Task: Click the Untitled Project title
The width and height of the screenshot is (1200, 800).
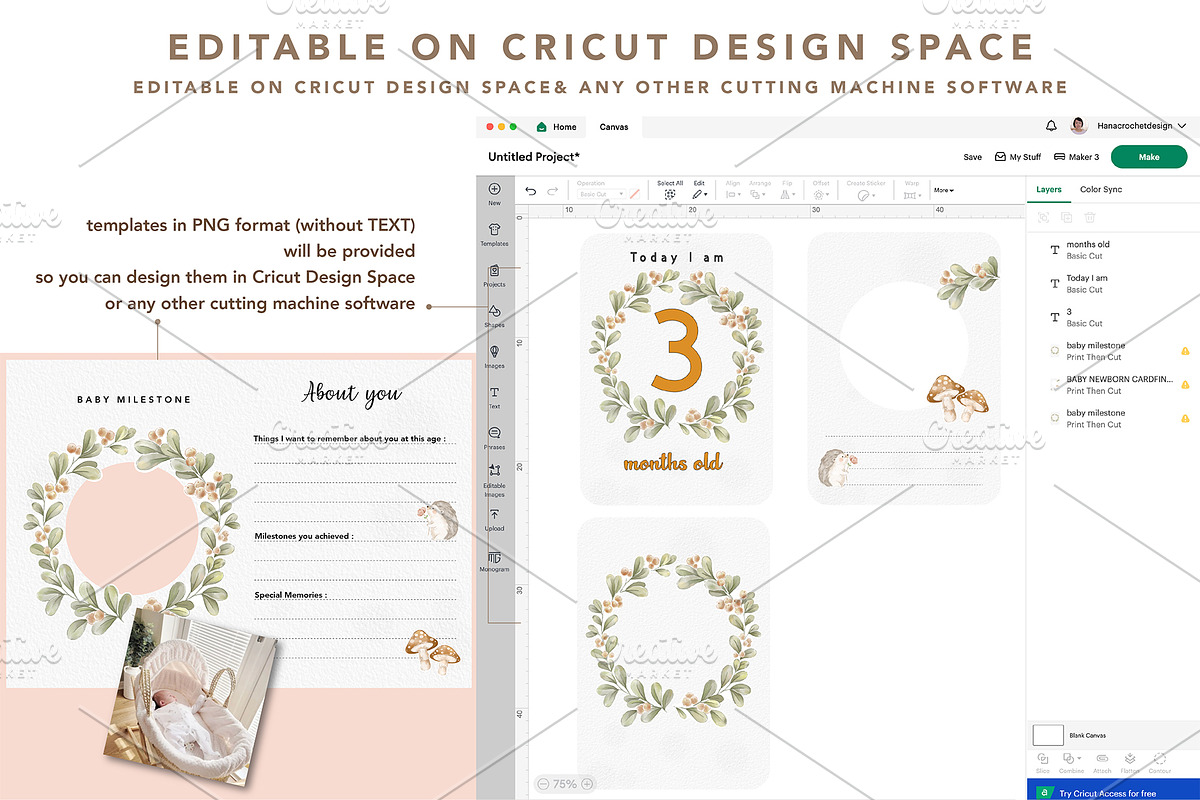Action: pyautogui.click(x=534, y=157)
